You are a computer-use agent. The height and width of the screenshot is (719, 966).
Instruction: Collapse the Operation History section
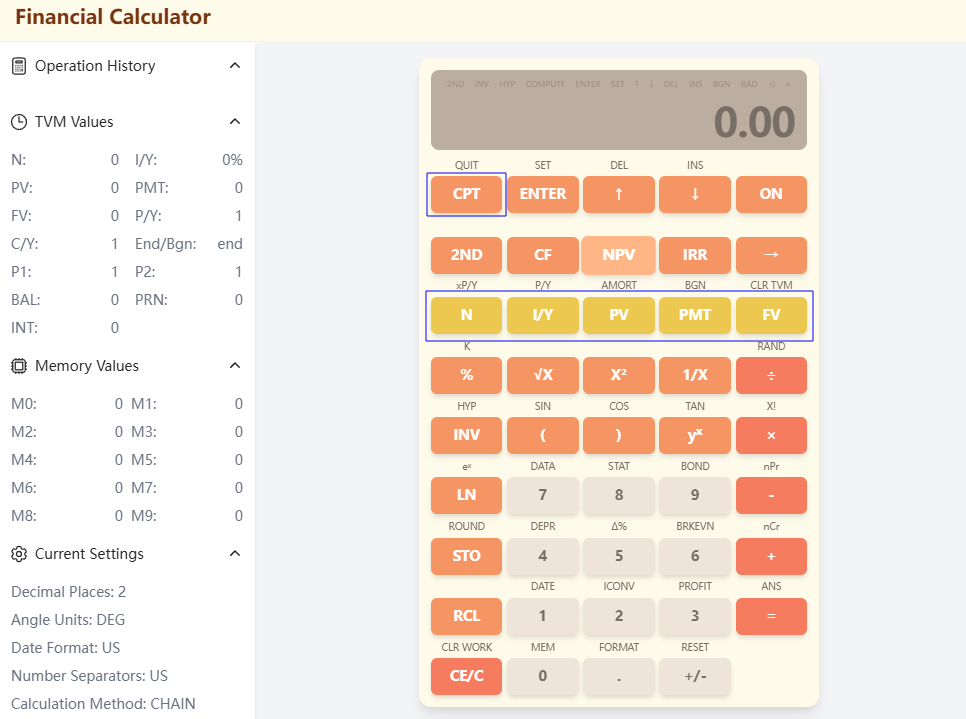click(234, 66)
